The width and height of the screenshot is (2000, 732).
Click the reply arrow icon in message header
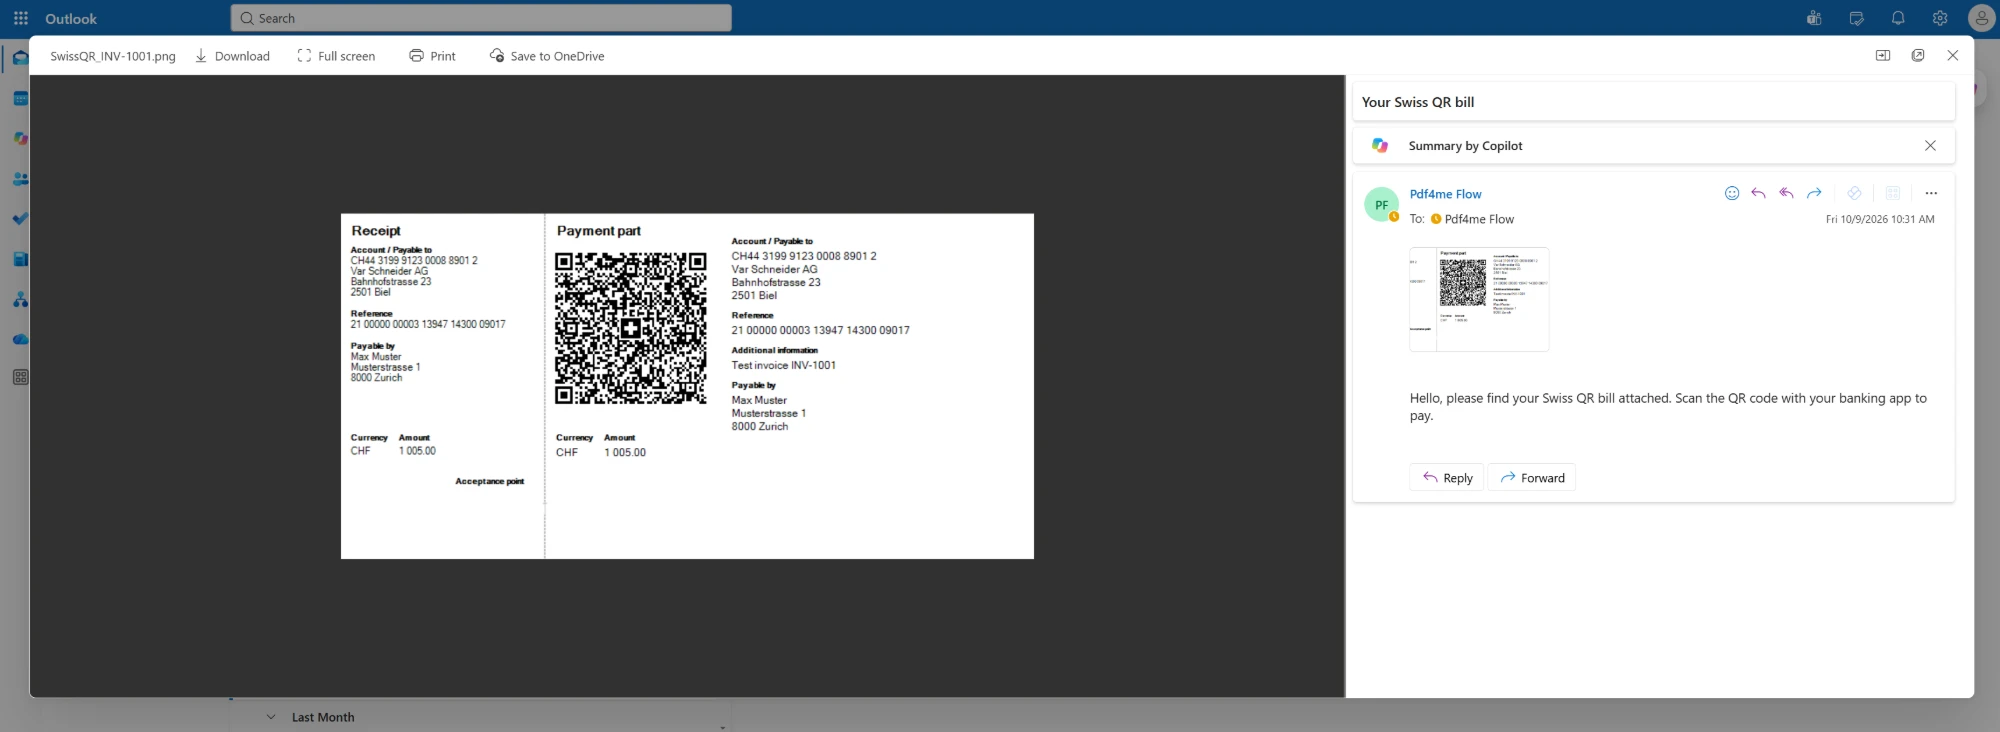pyautogui.click(x=1758, y=193)
